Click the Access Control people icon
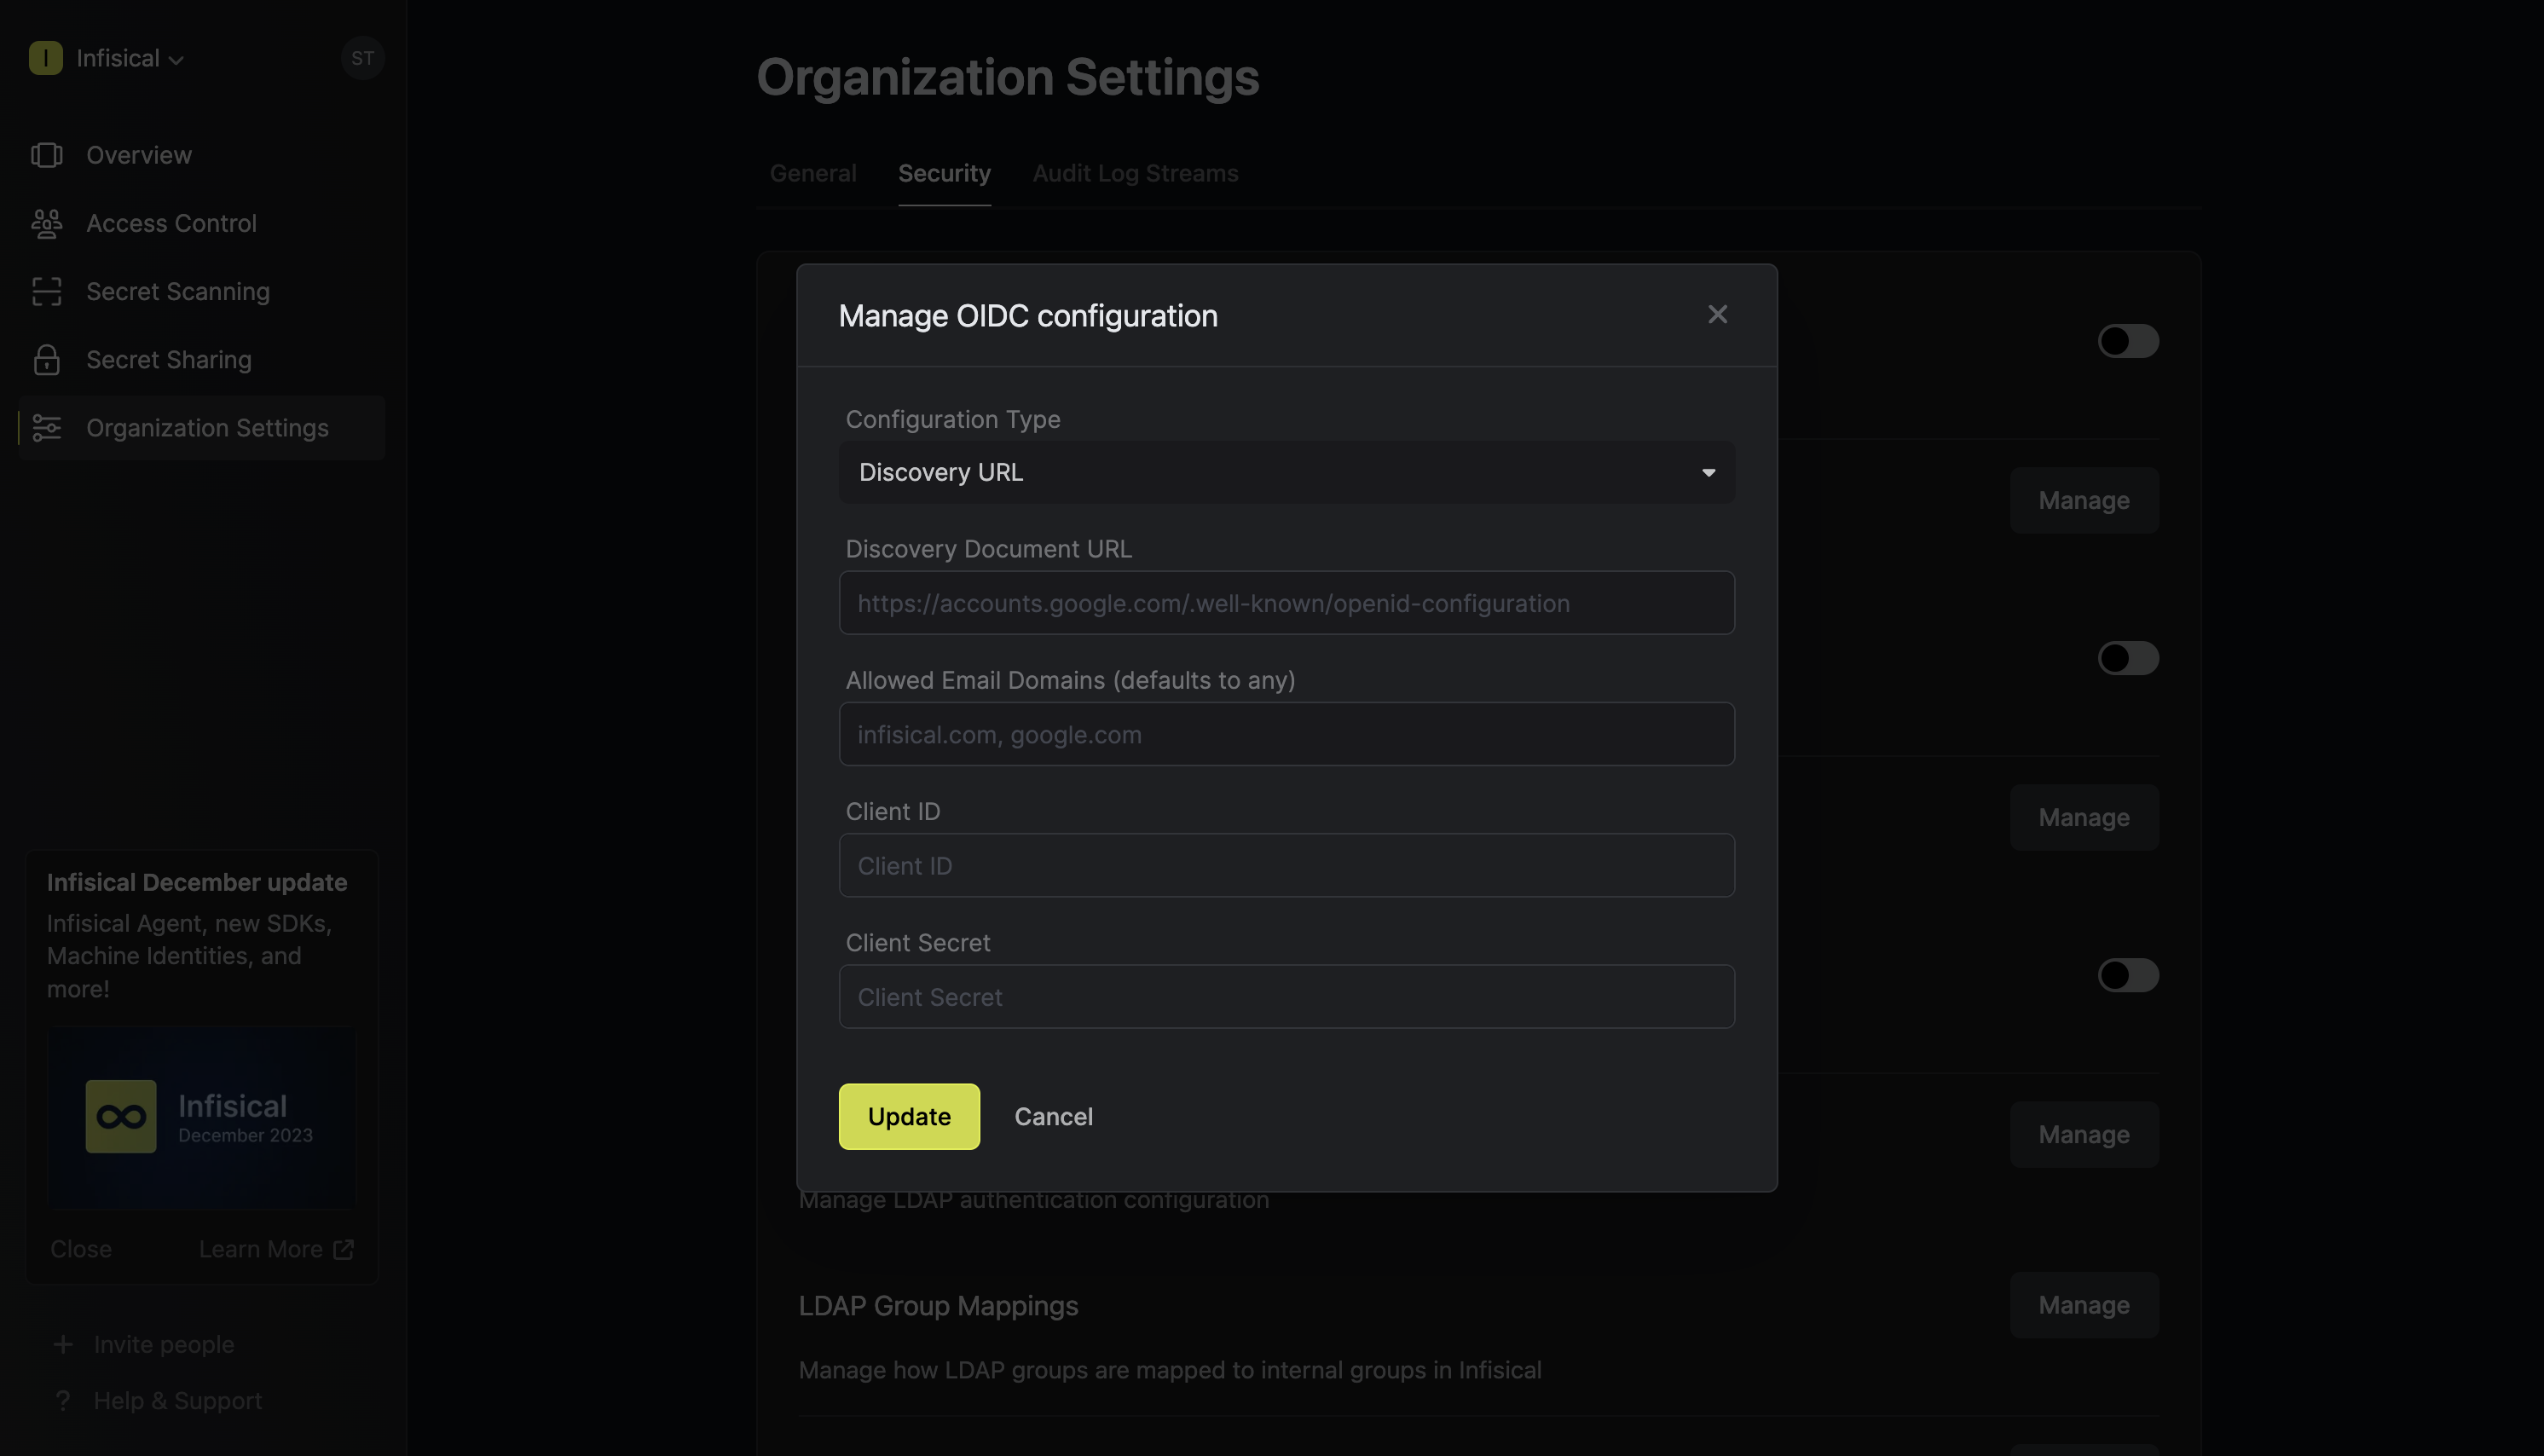The width and height of the screenshot is (2544, 1456). 47,223
